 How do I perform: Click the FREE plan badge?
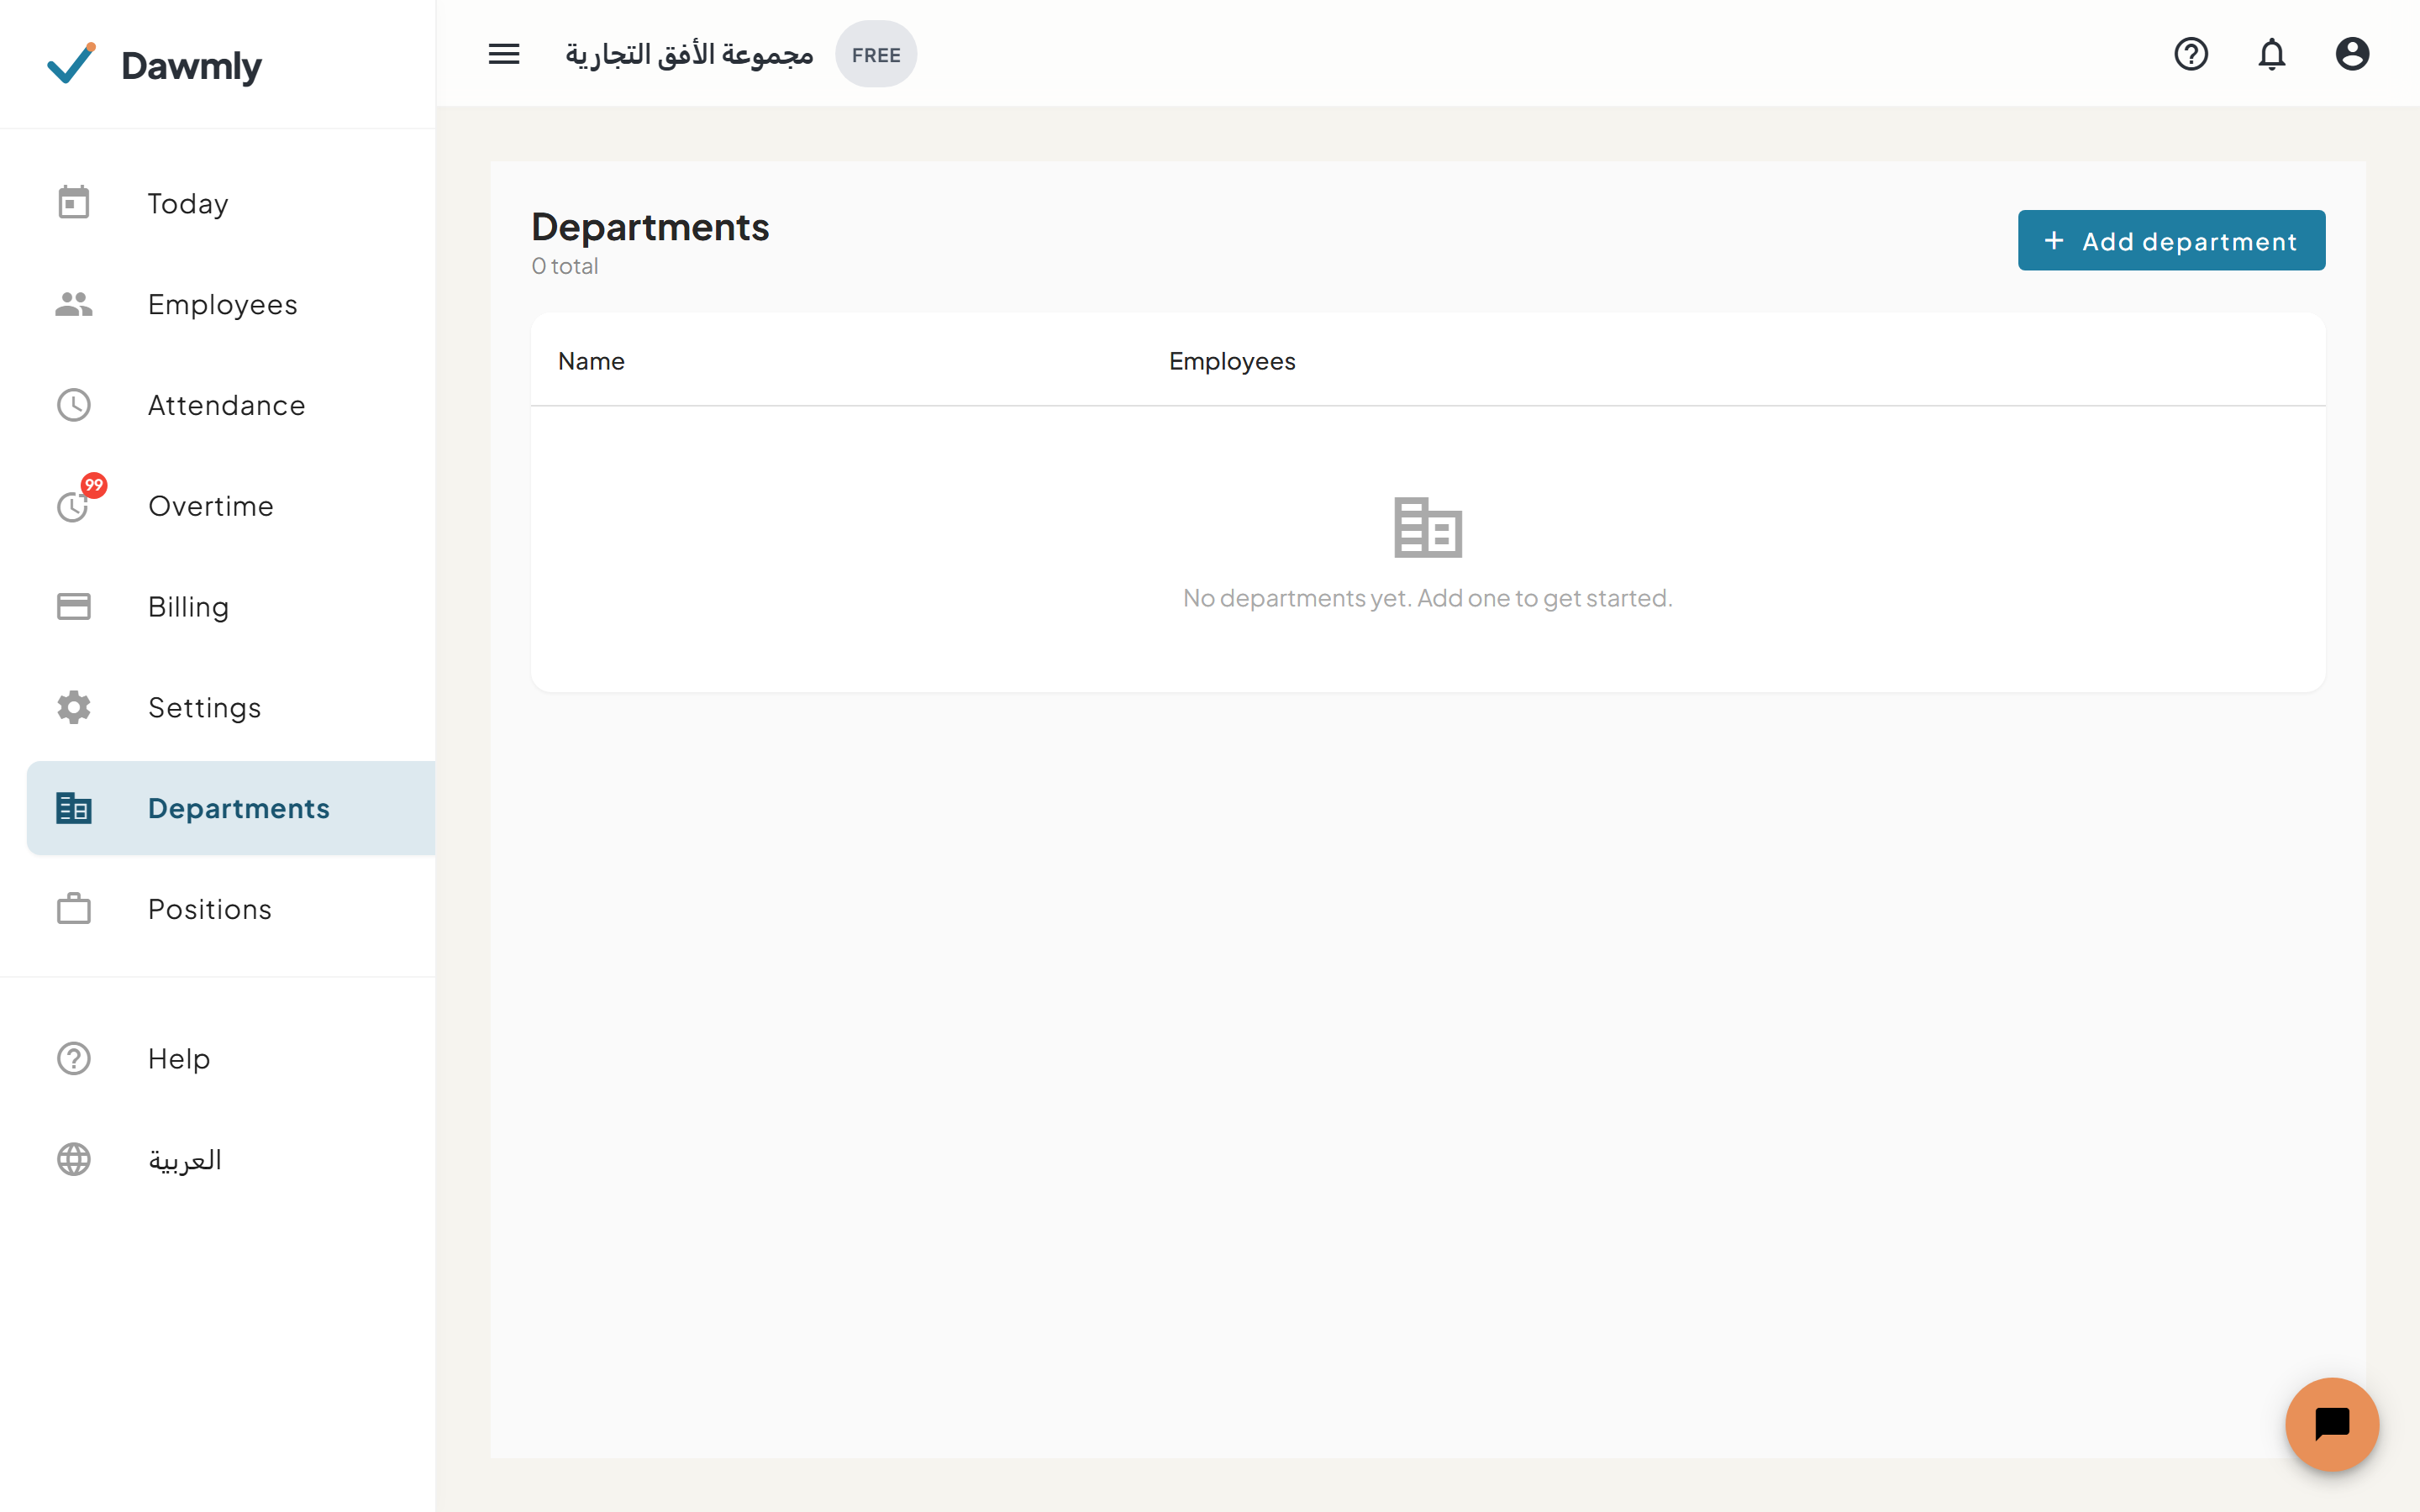point(876,54)
